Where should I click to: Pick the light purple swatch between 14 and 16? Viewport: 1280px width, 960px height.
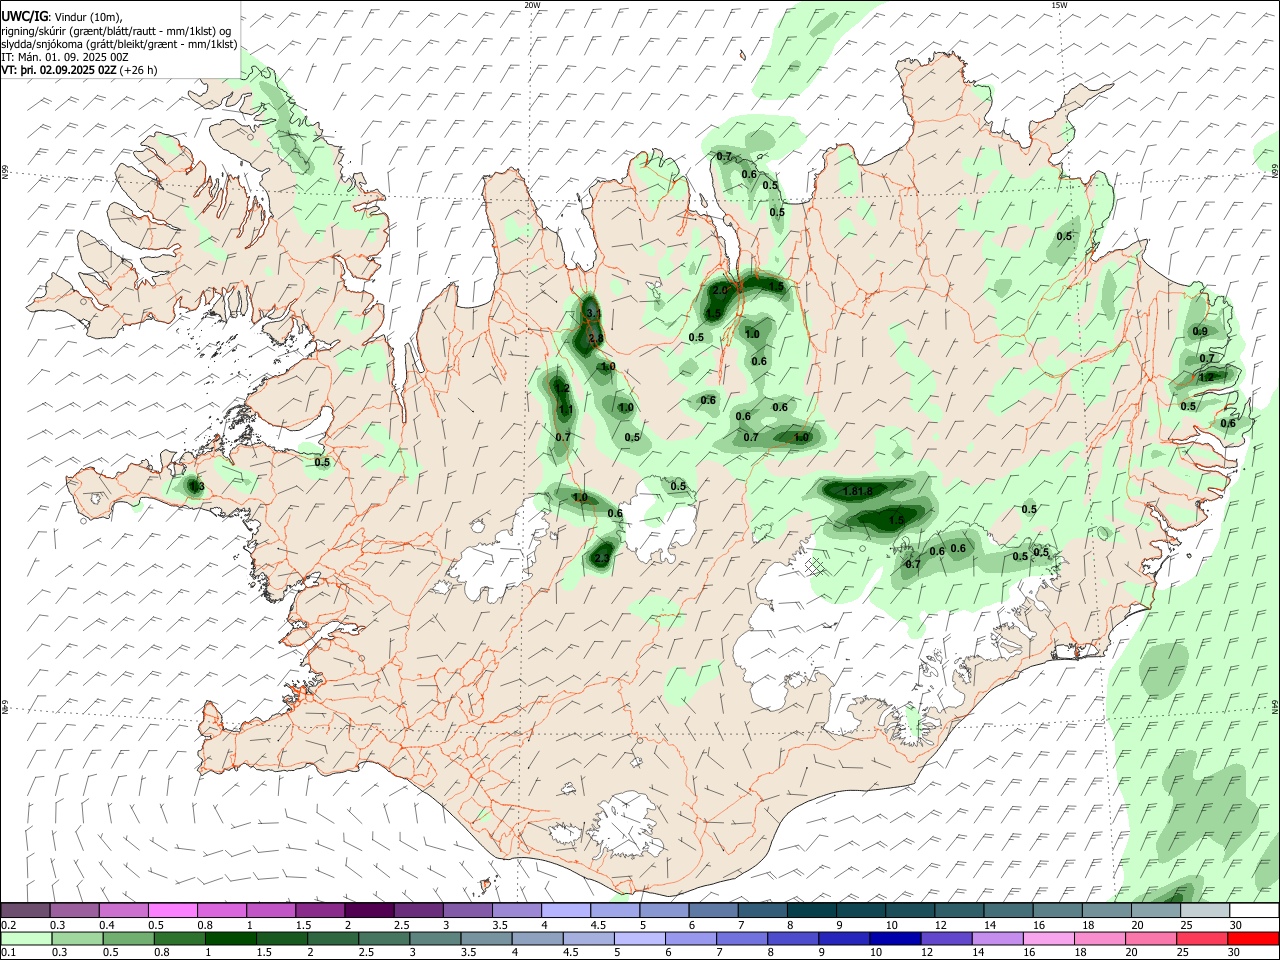998,939
